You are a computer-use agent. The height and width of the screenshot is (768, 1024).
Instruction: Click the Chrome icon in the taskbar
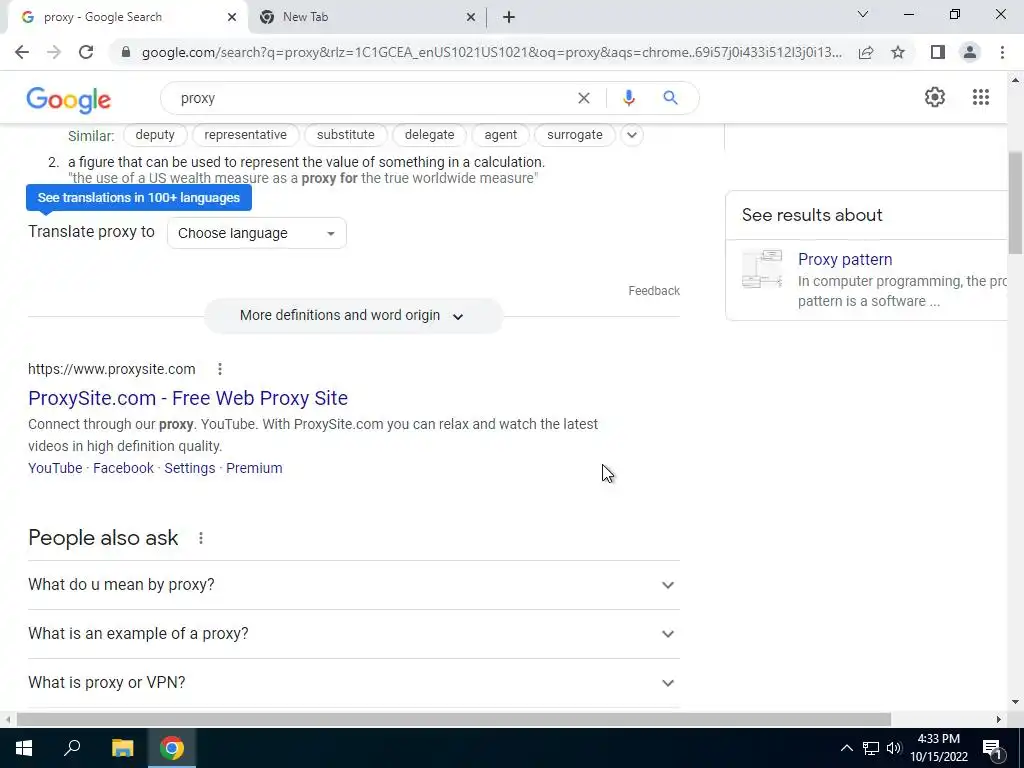click(172, 748)
